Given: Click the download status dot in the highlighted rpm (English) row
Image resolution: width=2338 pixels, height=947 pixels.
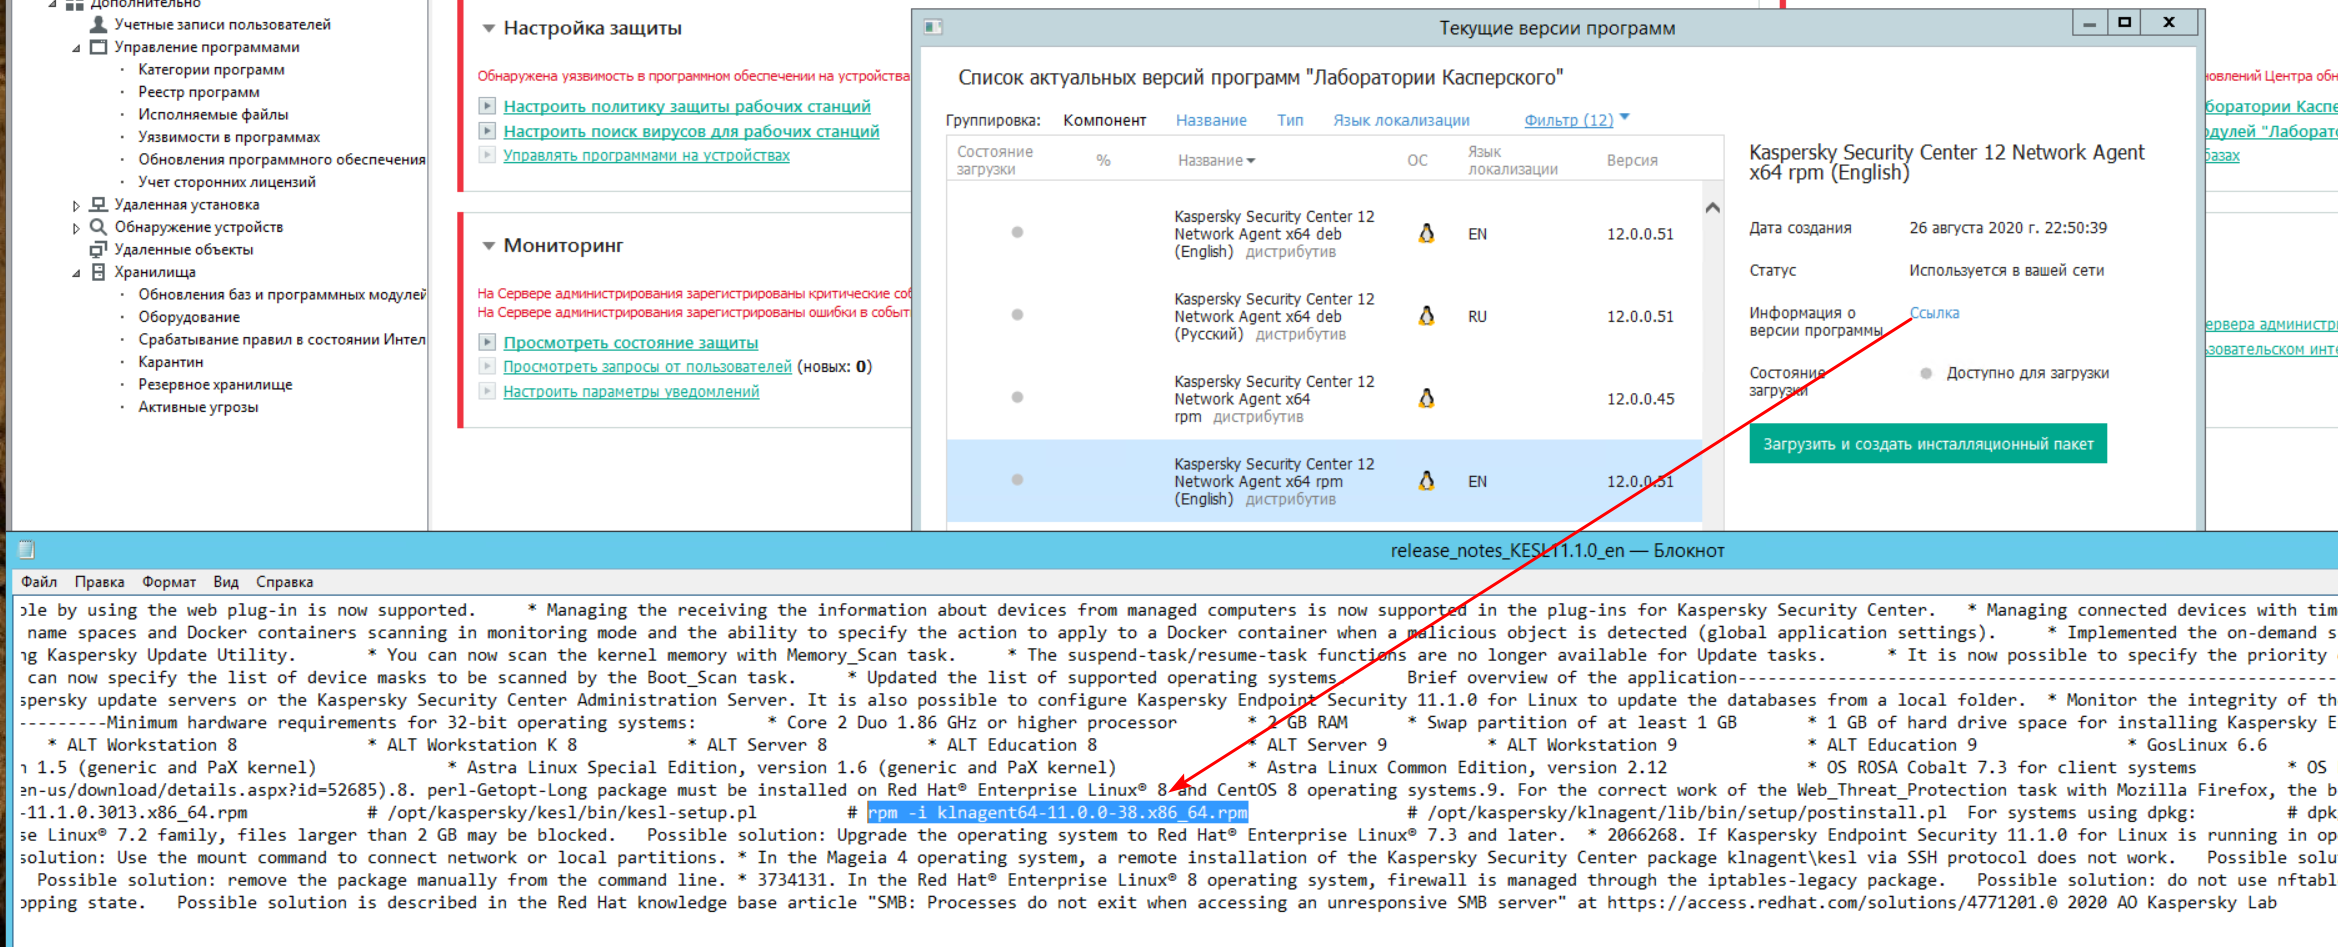Looking at the screenshot, I should [1017, 480].
